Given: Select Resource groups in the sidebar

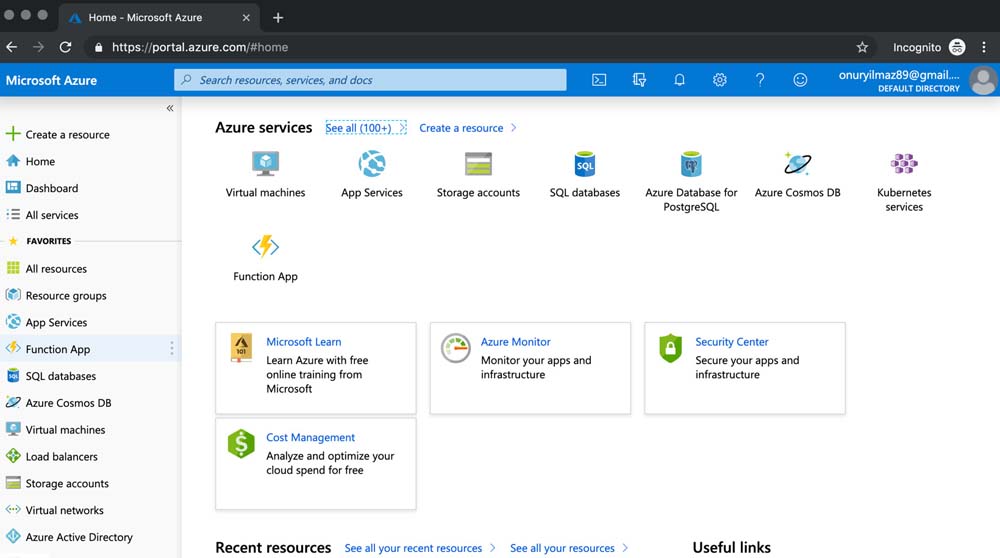Looking at the screenshot, I should (x=66, y=296).
